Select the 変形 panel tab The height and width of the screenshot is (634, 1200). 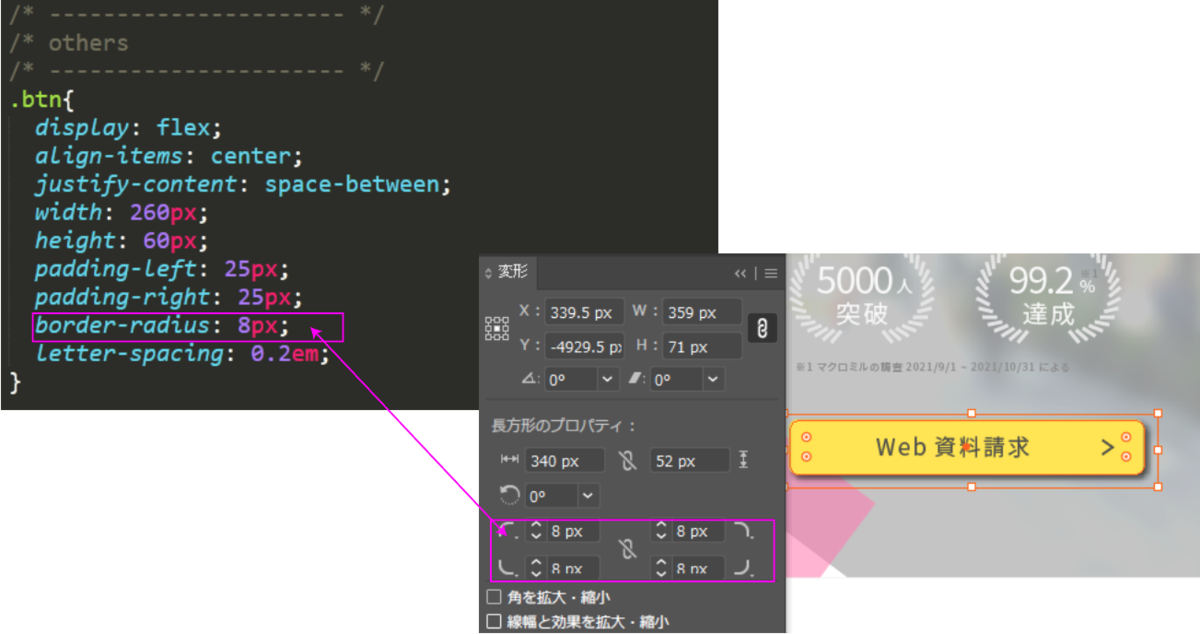512,272
